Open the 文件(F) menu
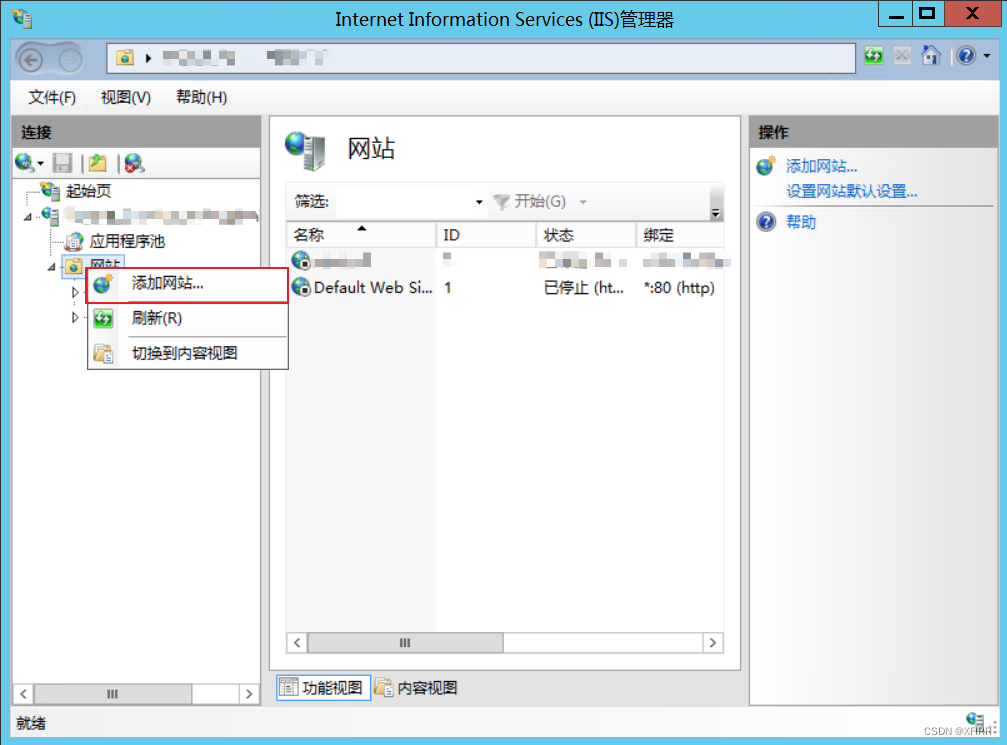The height and width of the screenshot is (745, 1007). (x=52, y=97)
